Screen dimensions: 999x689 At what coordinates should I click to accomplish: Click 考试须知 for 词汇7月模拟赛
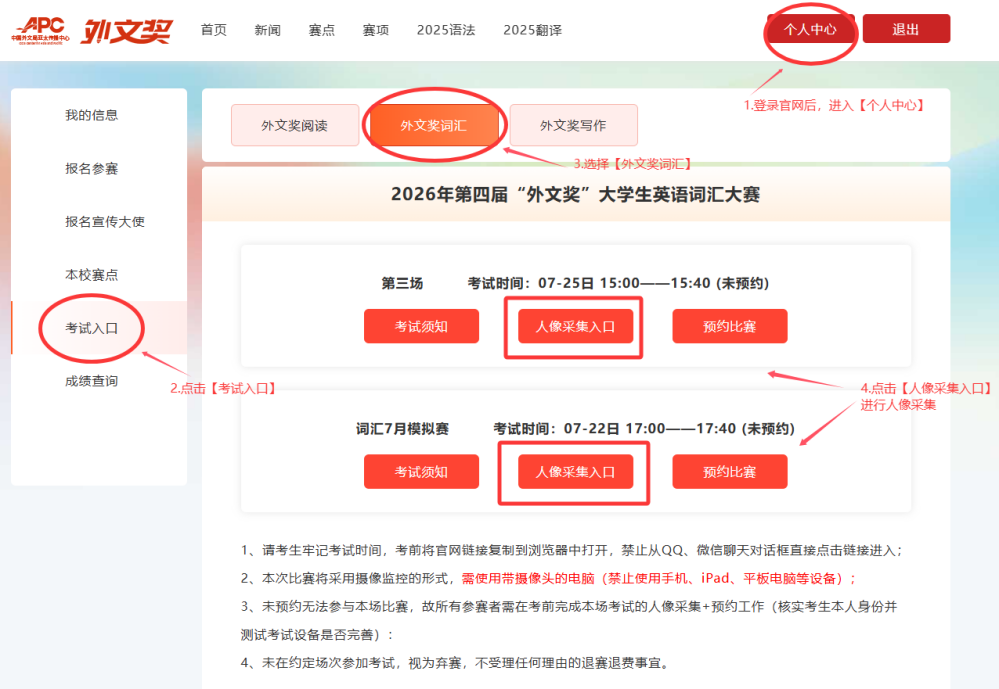tap(421, 472)
